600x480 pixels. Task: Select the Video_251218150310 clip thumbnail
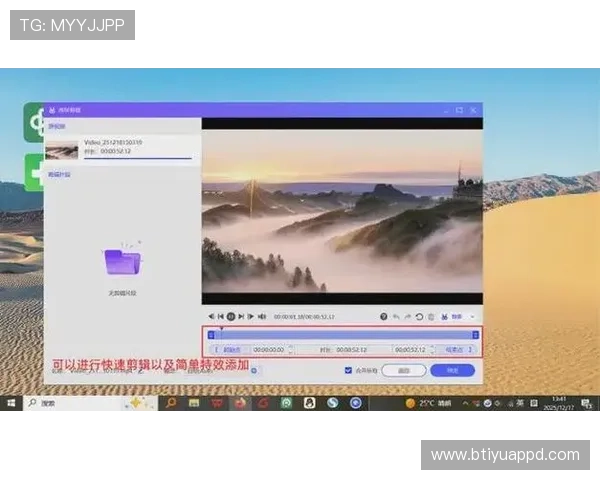pyautogui.click(x=62, y=150)
